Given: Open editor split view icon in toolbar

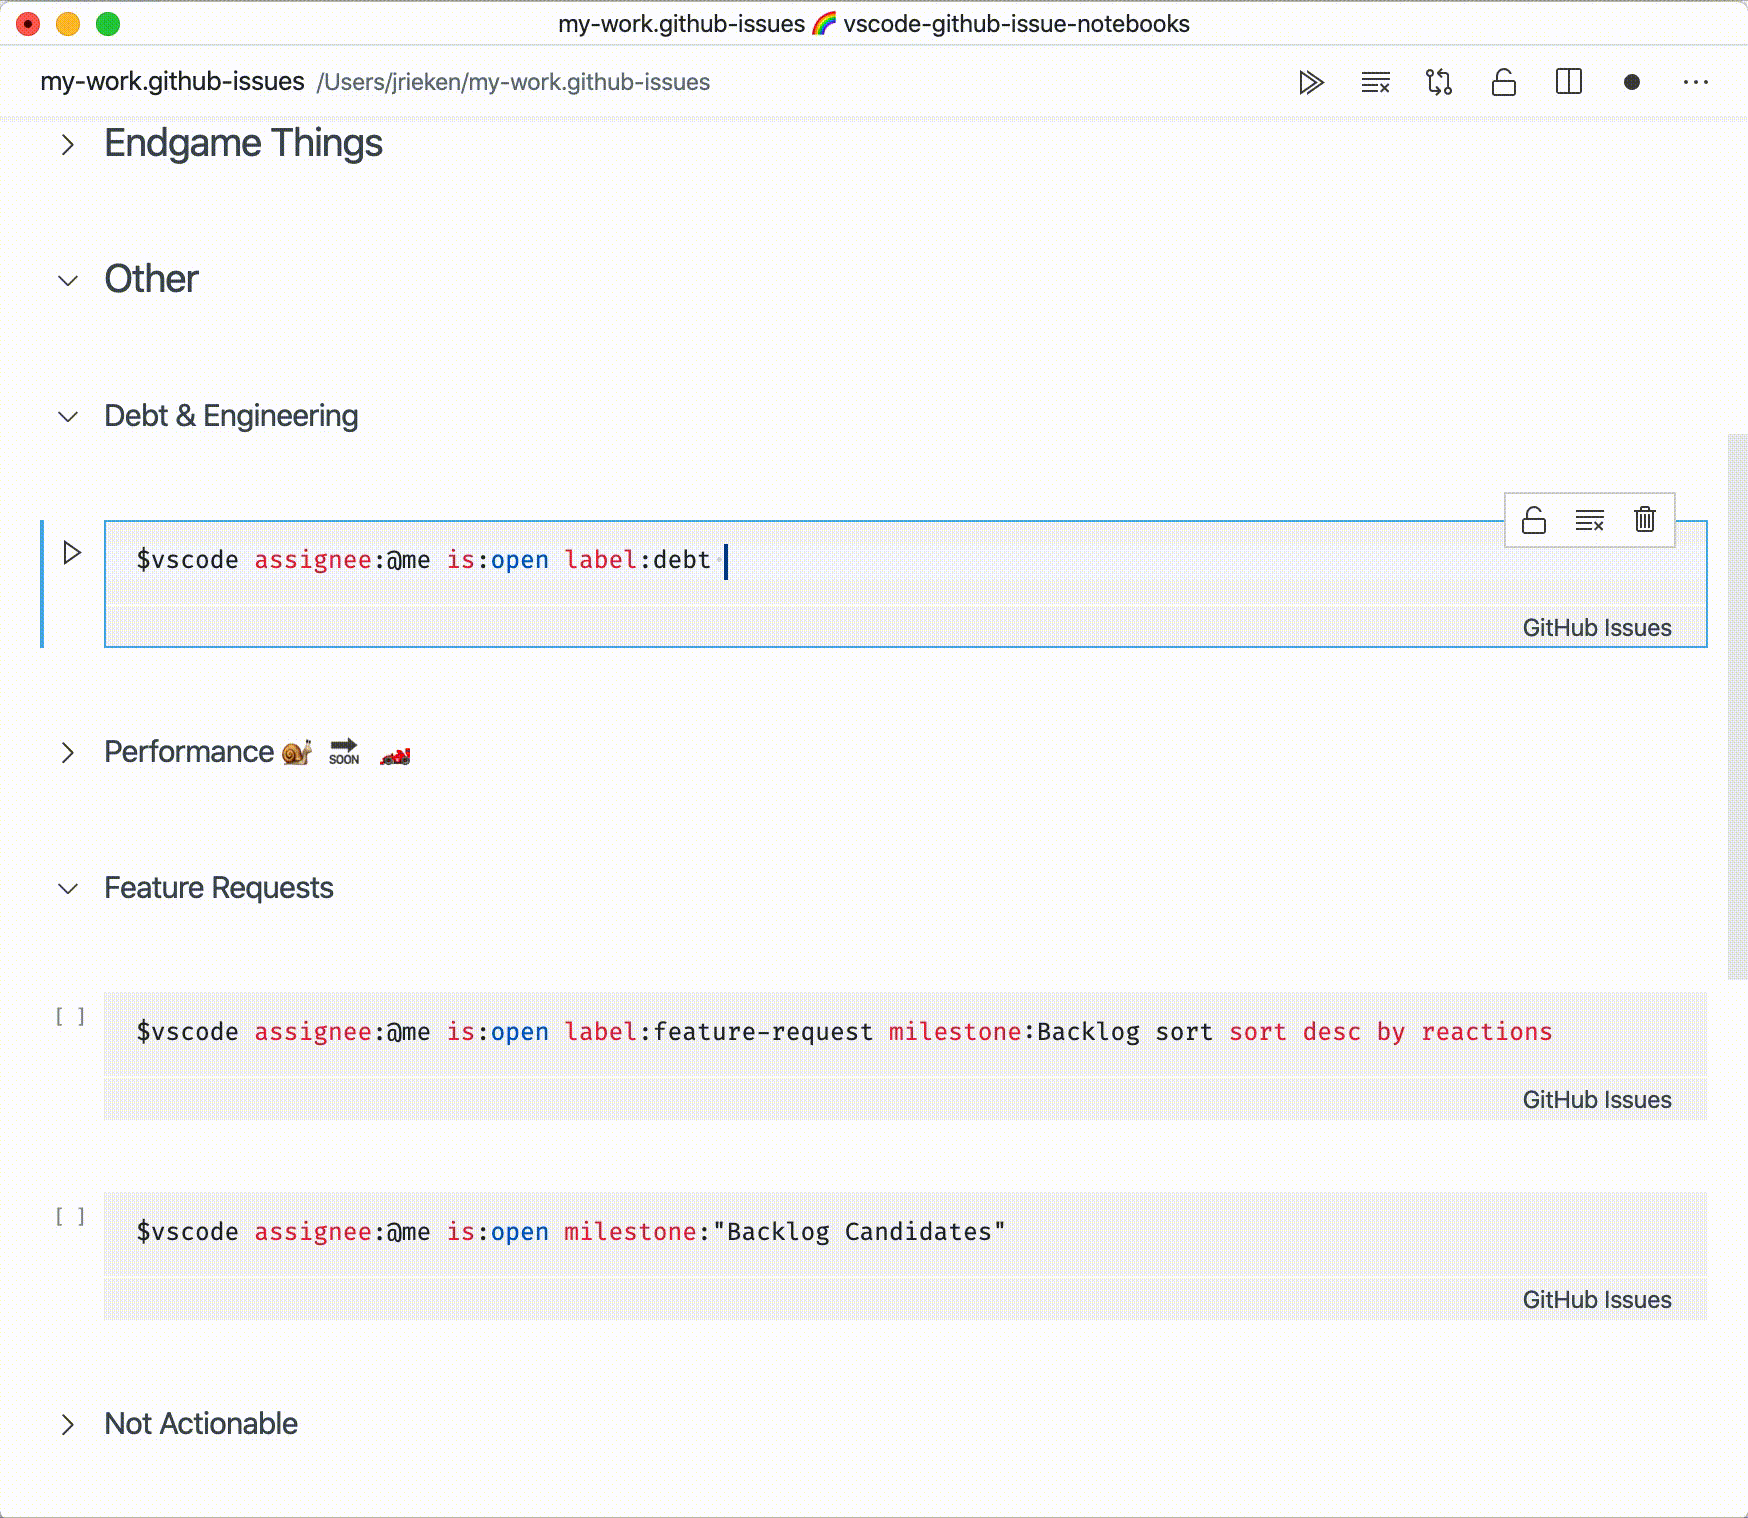Looking at the screenshot, I should (1570, 82).
